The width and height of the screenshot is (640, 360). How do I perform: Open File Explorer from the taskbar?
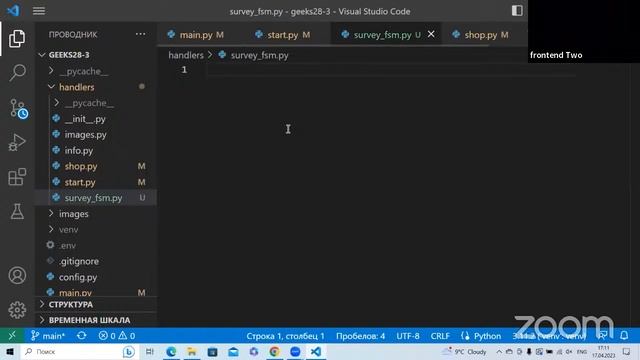pyautogui.click(x=191, y=351)
